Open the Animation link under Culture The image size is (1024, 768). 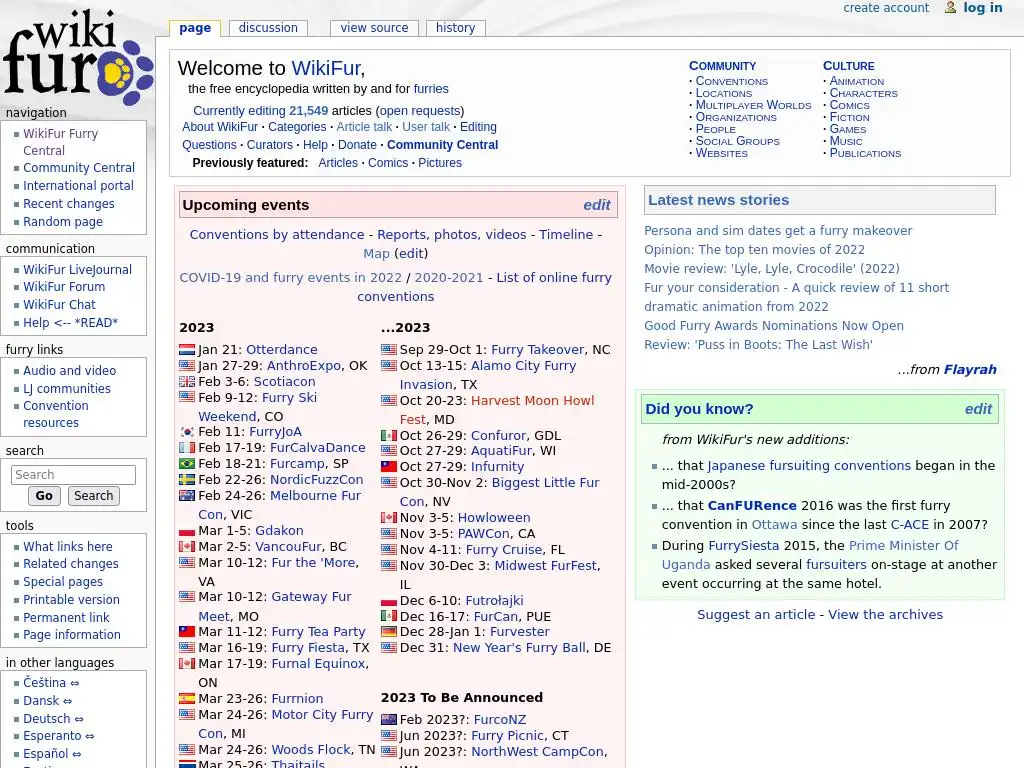856,81
